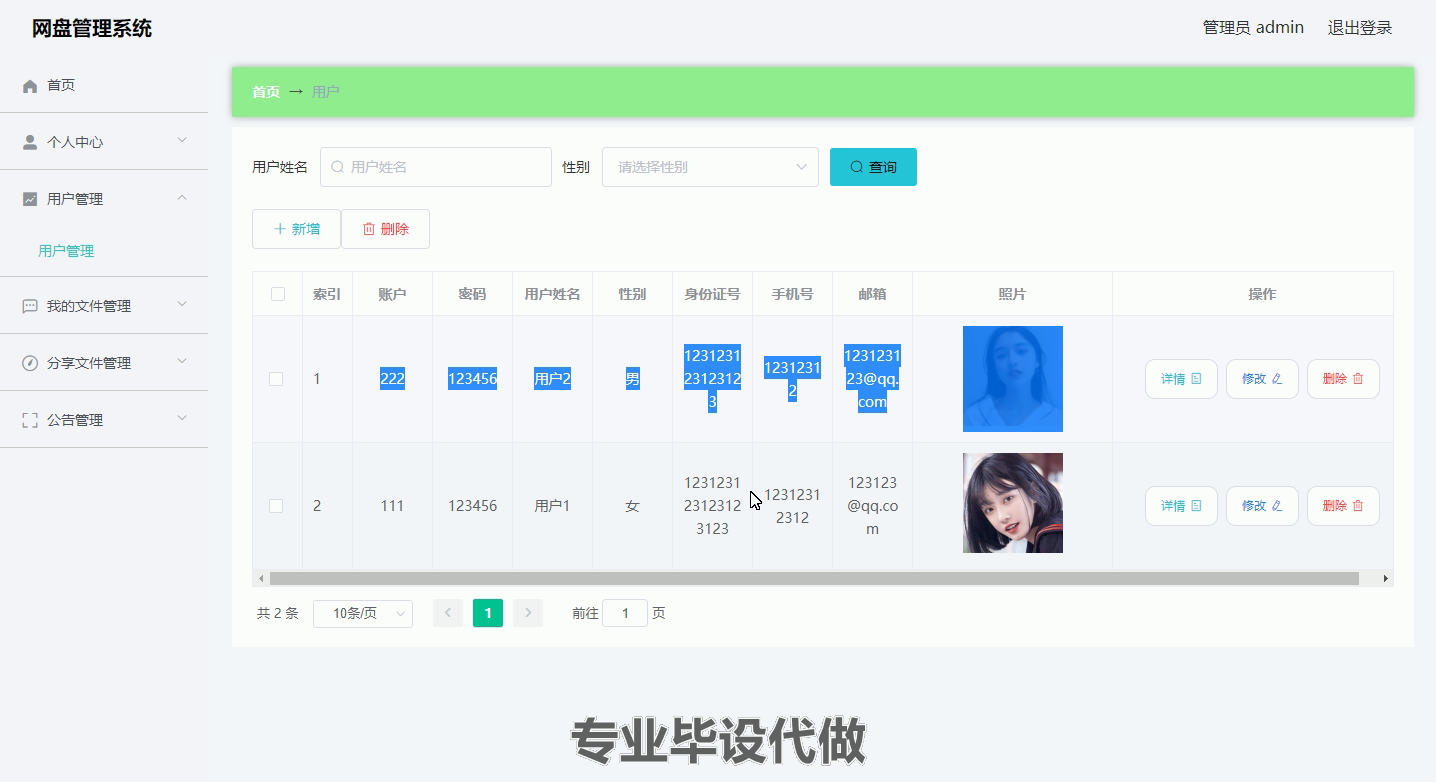Click left arrow of horizontal table scrollbar
The width and height of the screenshot is (1436, 782).
coord(261,578)
